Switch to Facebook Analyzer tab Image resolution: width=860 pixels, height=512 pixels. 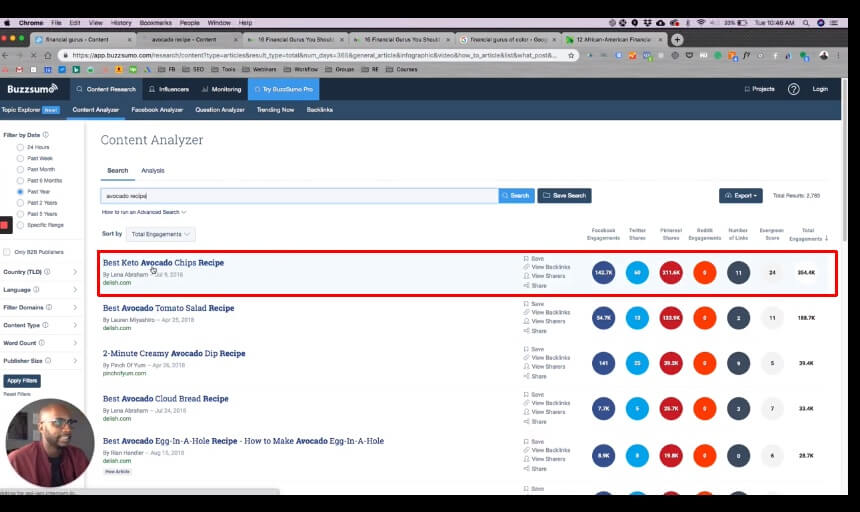pyautogui.click(x=157, y=110)
